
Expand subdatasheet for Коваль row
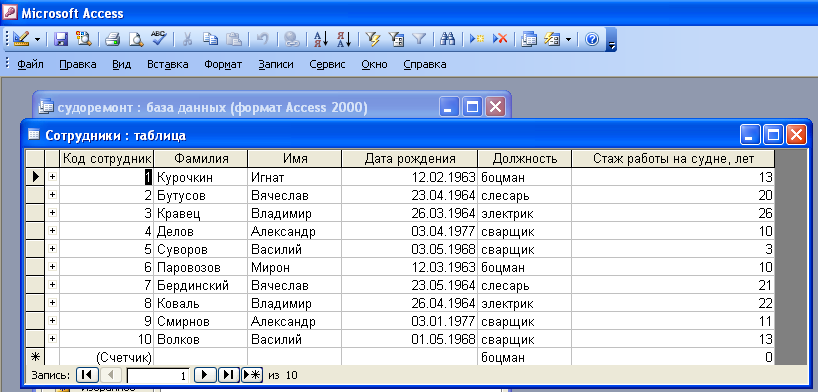[x=52, y=303]
